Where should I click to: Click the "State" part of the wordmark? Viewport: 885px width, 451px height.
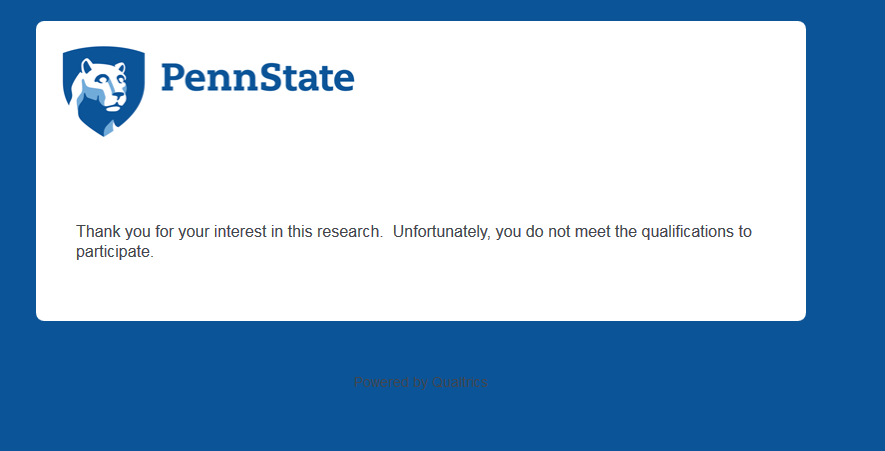(310, 77)
